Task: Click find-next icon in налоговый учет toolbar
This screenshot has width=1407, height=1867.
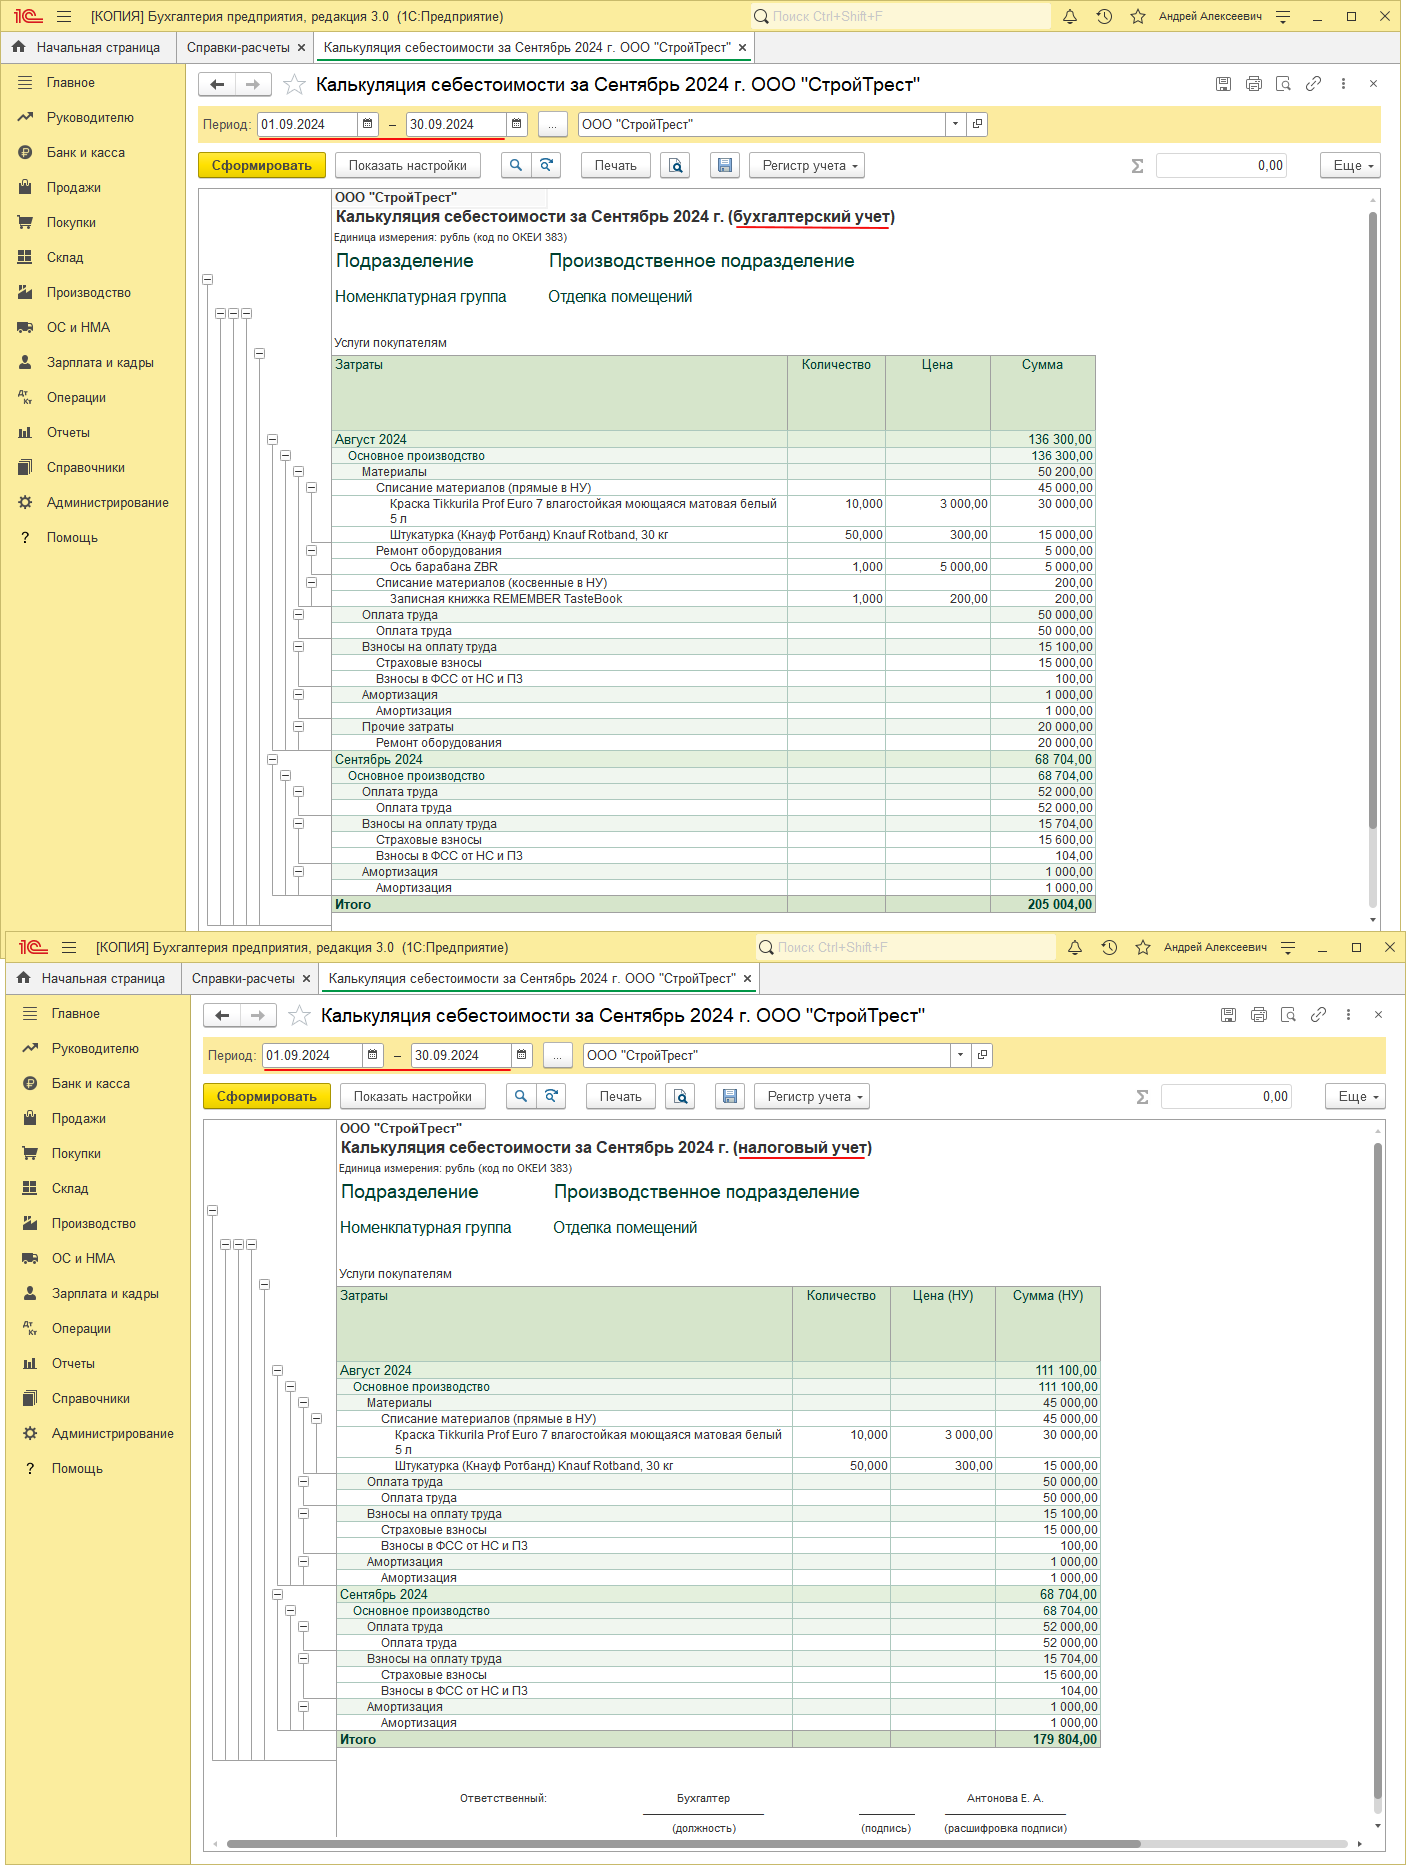Action: (551, 1096)
